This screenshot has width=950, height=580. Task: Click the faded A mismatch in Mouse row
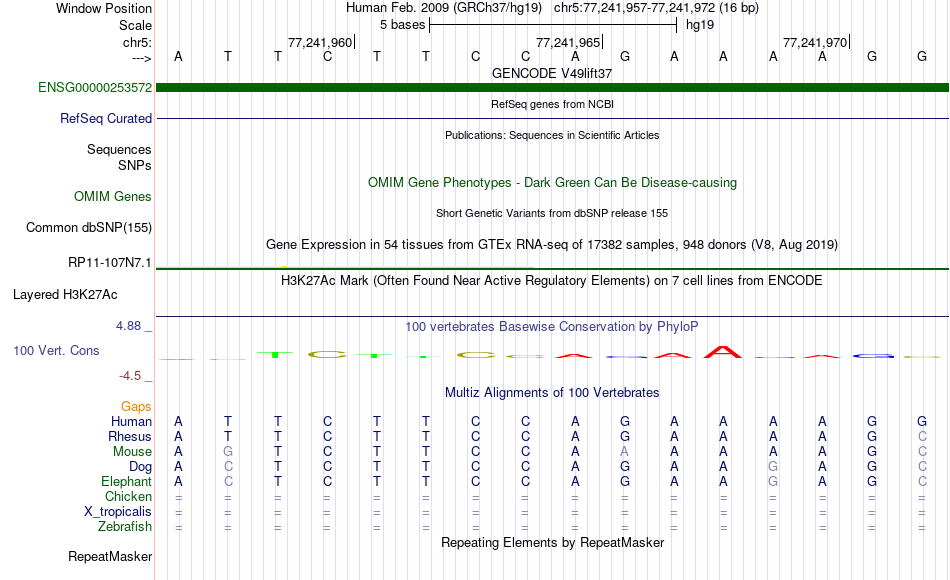[625, 452]
